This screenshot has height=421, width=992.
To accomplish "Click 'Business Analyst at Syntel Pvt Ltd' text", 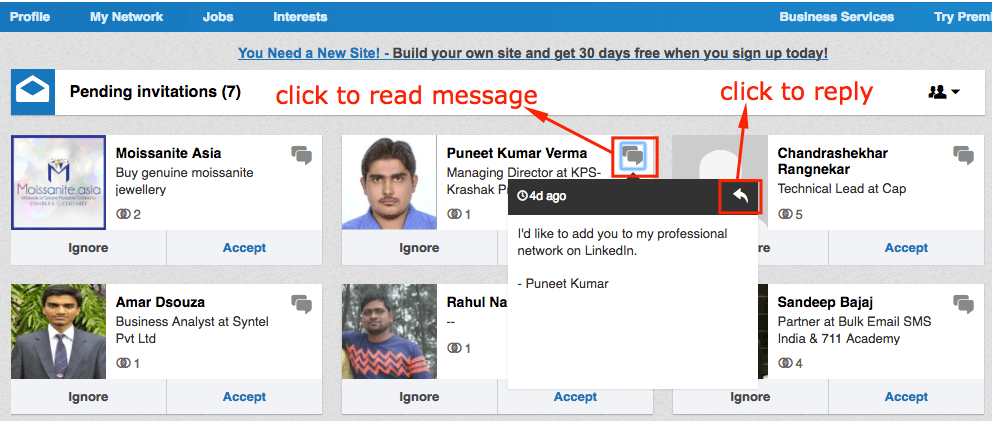I will (x=192, y=330).
